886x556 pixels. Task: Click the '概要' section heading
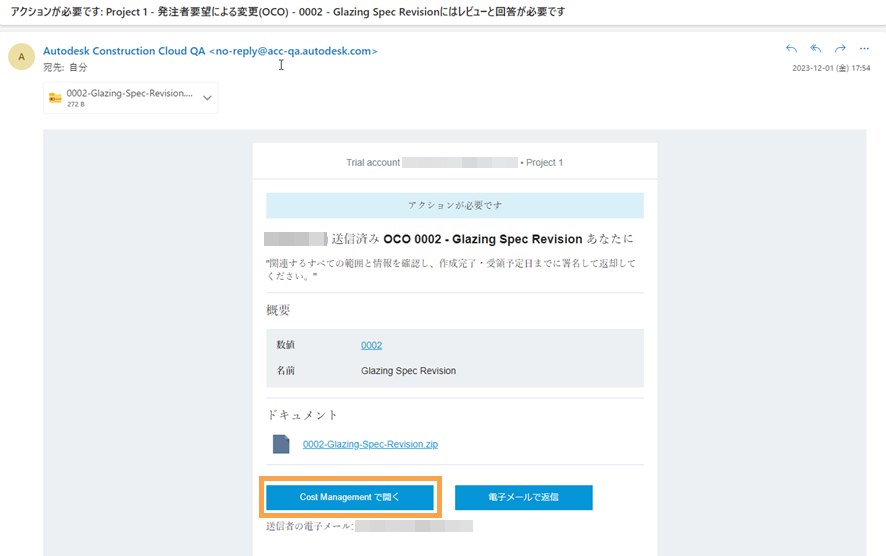278,310
